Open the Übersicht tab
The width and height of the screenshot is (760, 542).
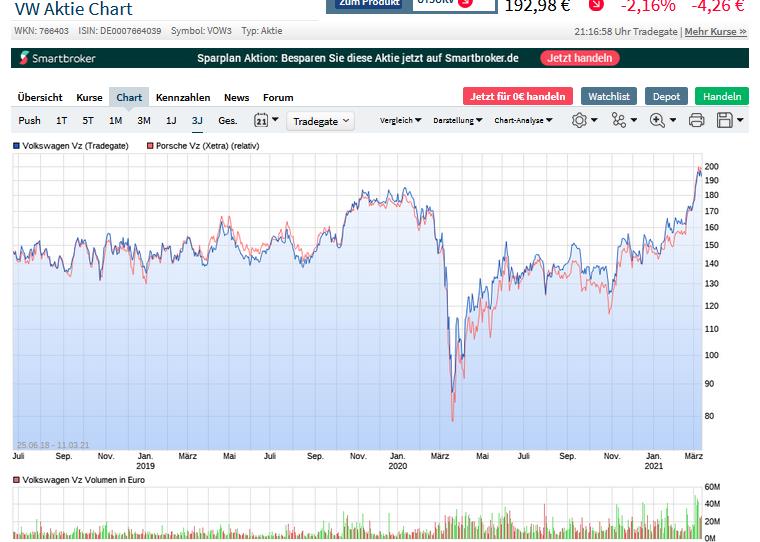pyautogui.click(x=40, y=97)
